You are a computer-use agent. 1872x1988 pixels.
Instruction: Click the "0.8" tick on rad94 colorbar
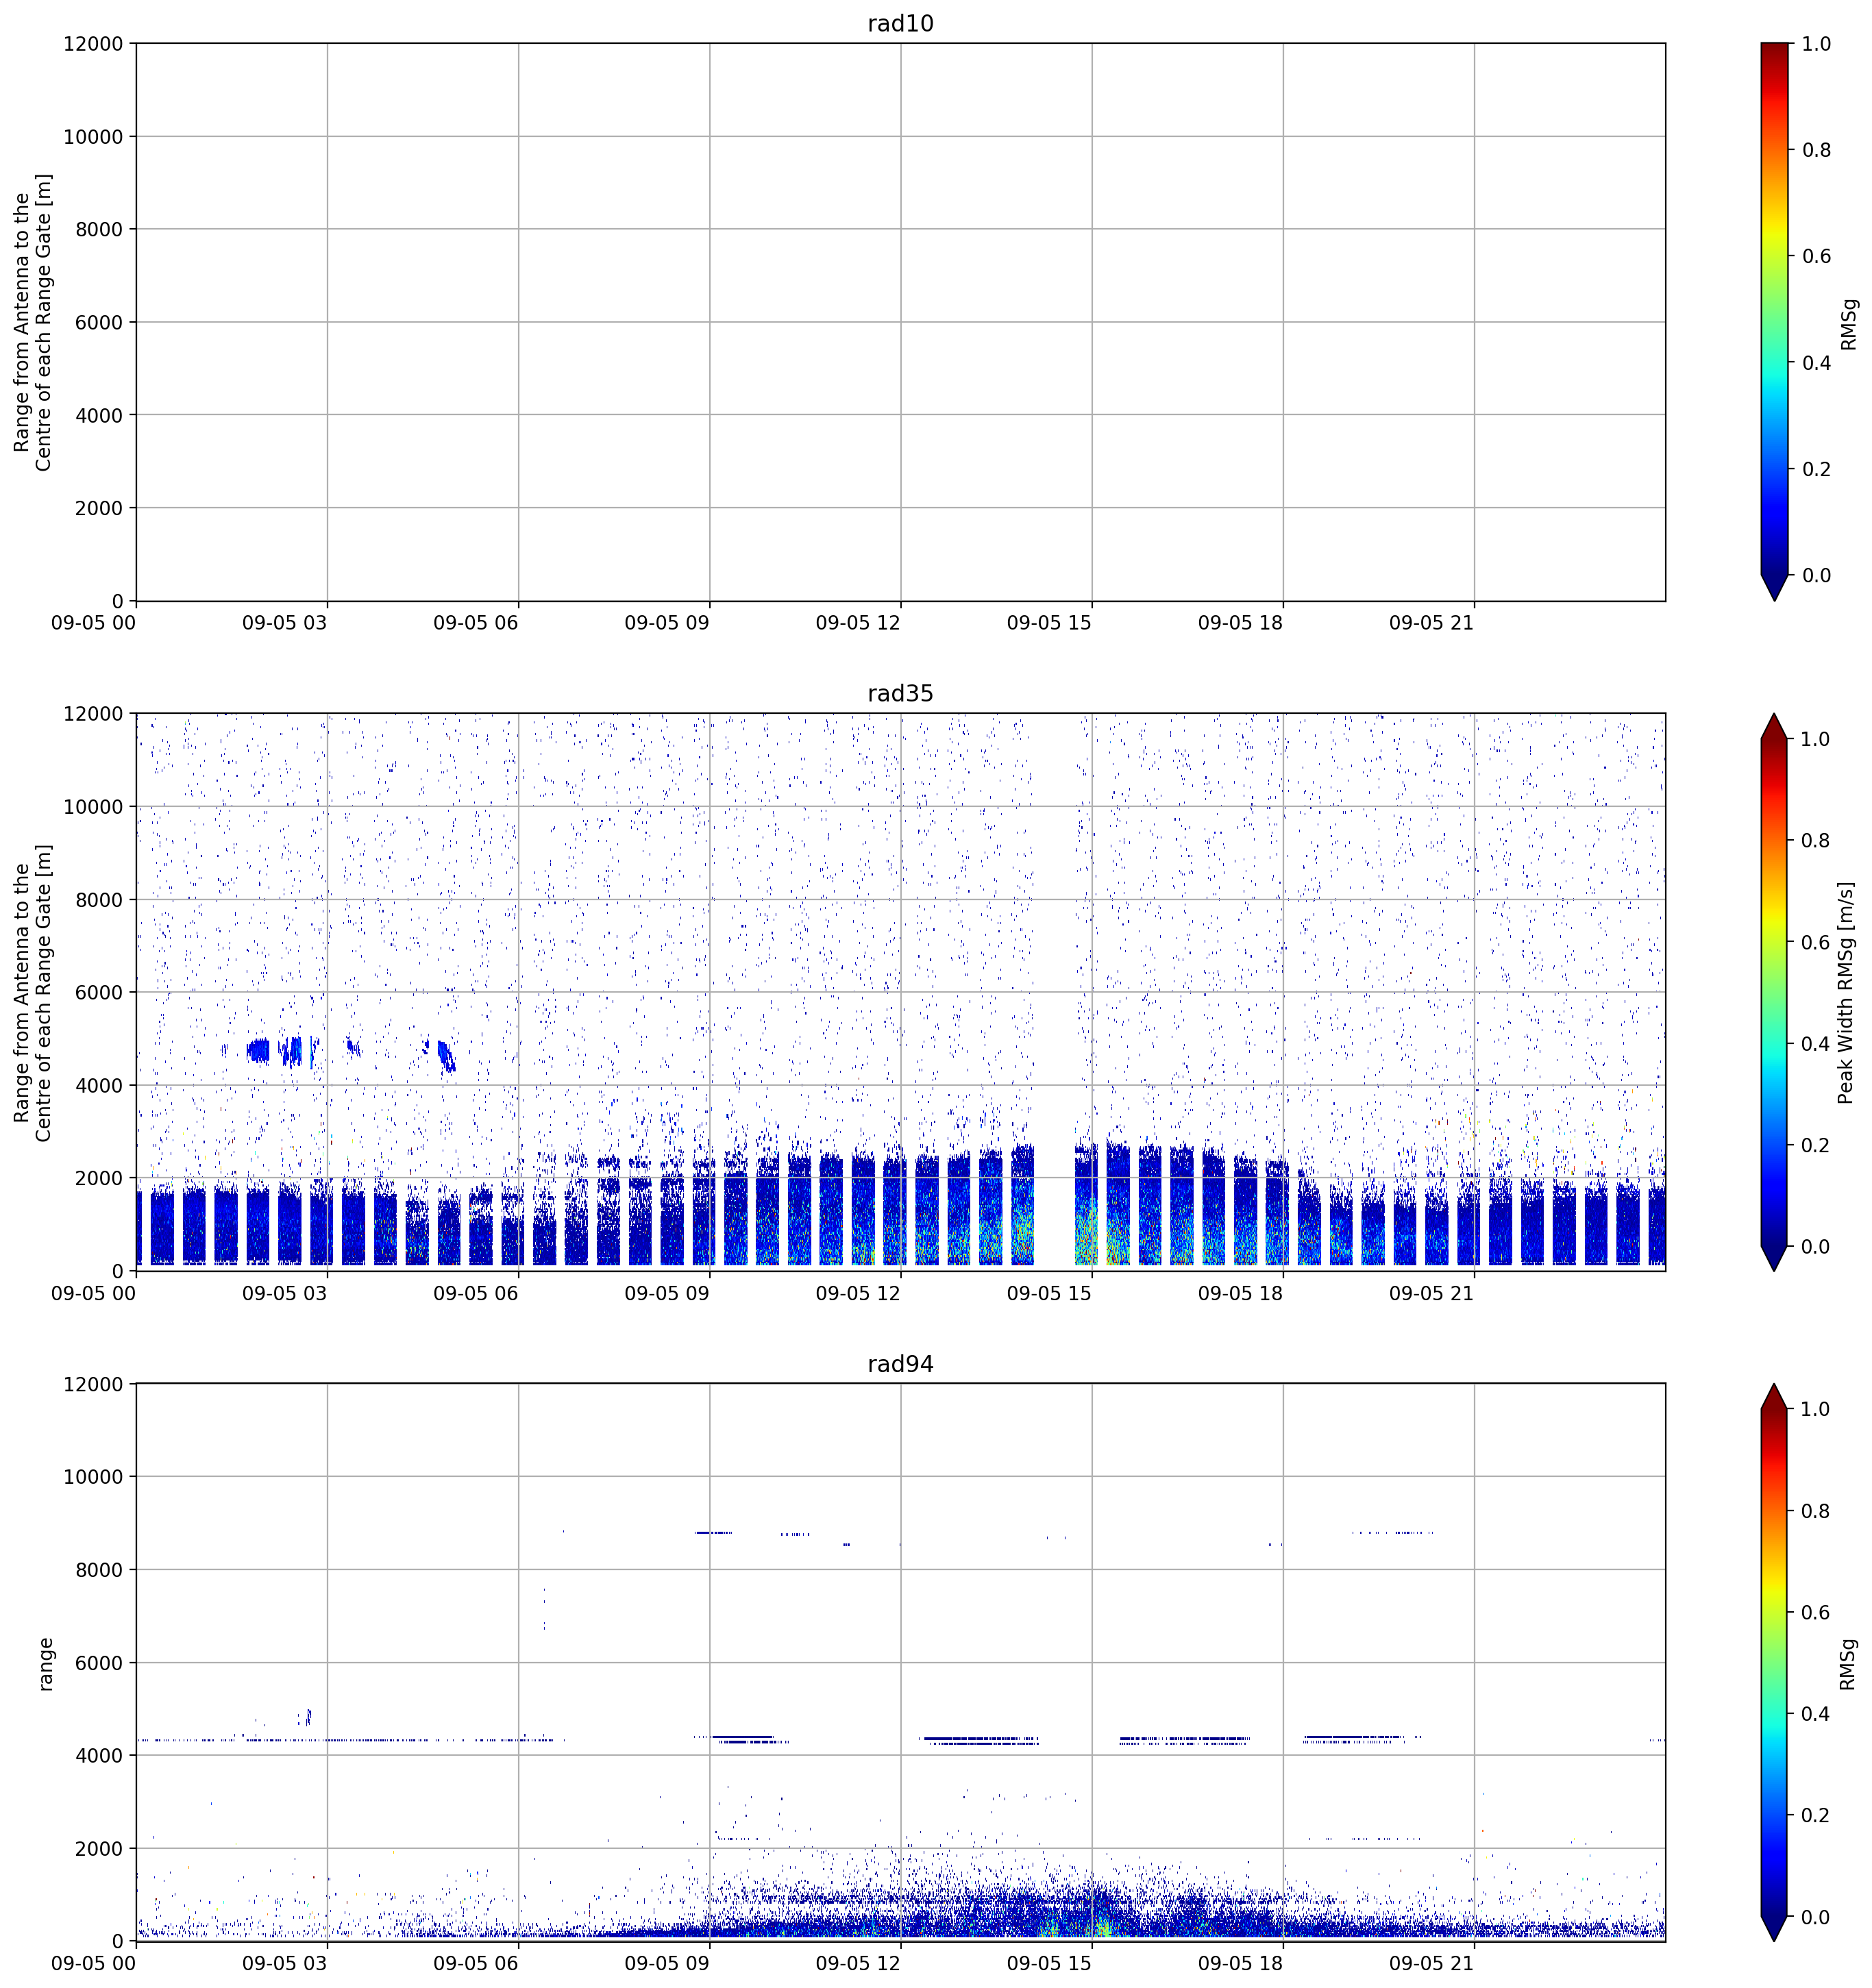click(1816, 1511)
